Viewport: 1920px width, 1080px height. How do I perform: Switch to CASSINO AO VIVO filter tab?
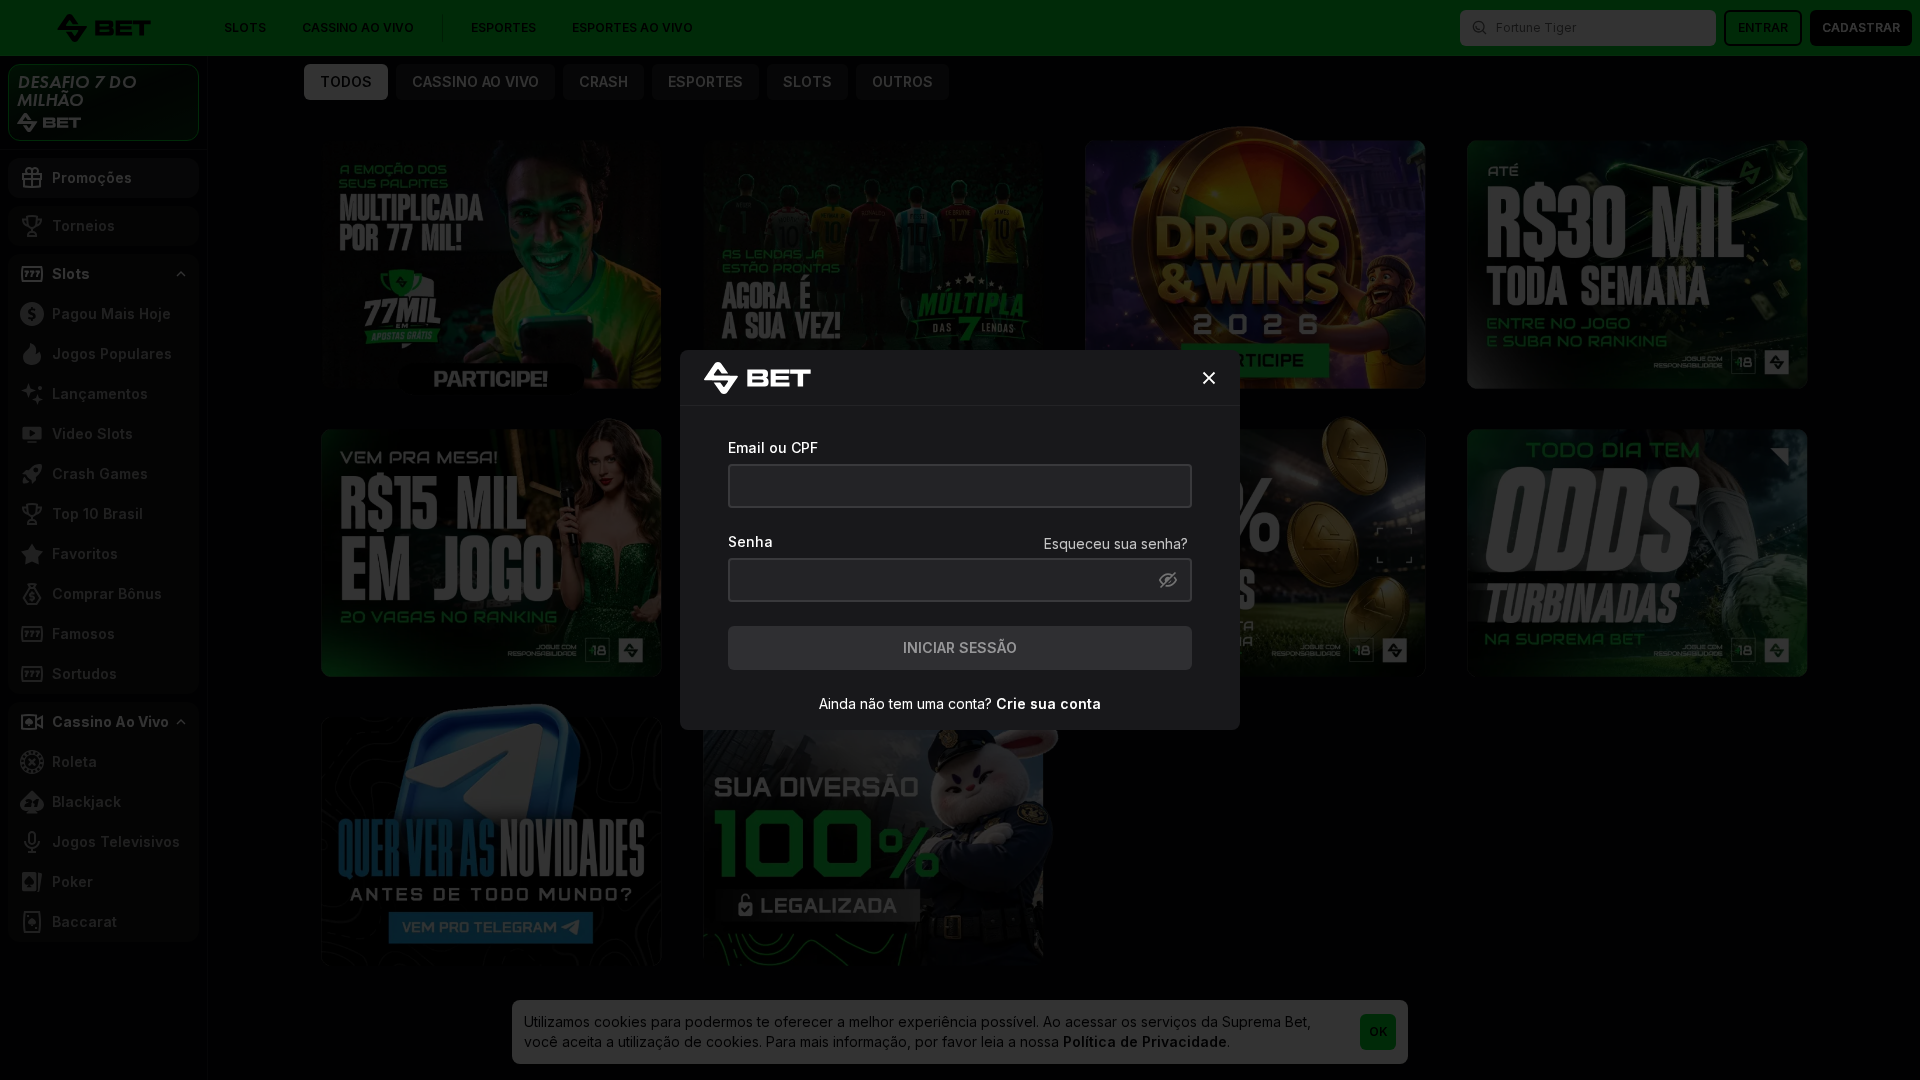coord(475,82)
